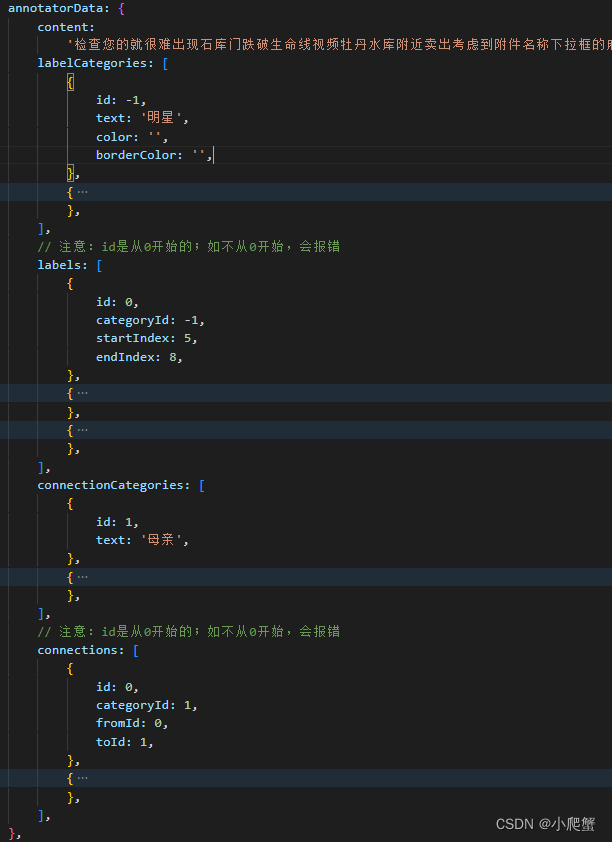Click the line 'categoryId: -1,'
612x842 pixels.
point(150,320)
